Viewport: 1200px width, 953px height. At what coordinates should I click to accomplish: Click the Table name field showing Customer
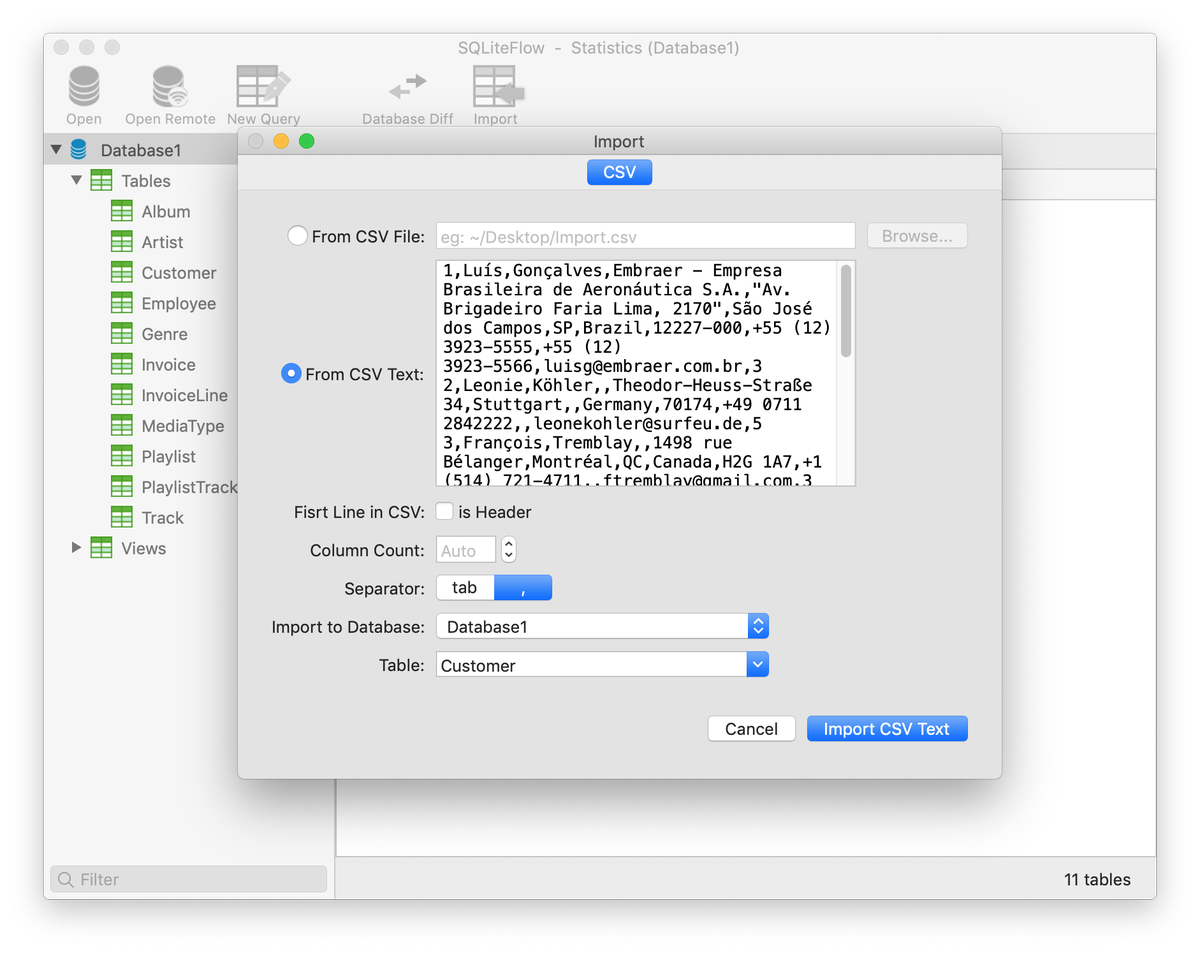[x=592, y=665]
